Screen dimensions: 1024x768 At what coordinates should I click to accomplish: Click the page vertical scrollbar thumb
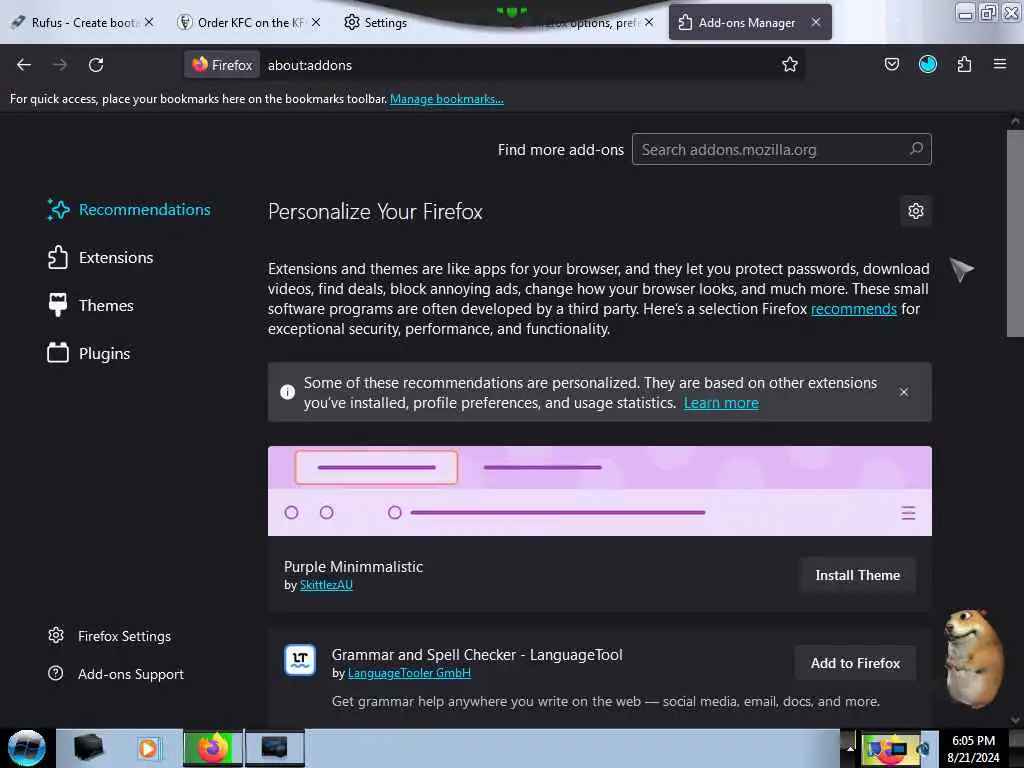click(x=1015, y=233)
